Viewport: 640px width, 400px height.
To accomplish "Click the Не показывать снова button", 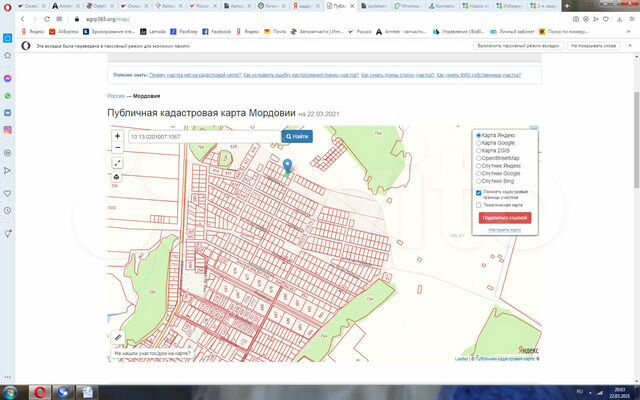I will [593, 46].
